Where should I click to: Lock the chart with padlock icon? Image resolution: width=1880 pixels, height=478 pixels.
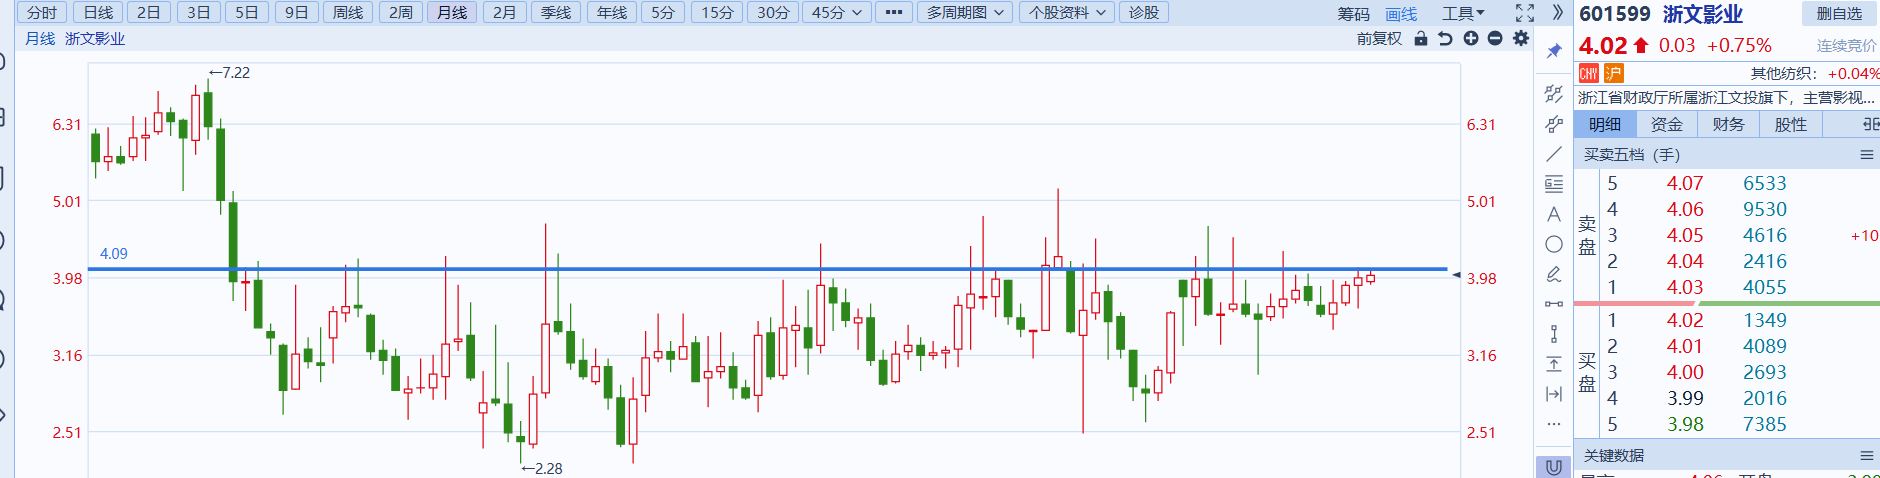click(x=1420, y=38)
